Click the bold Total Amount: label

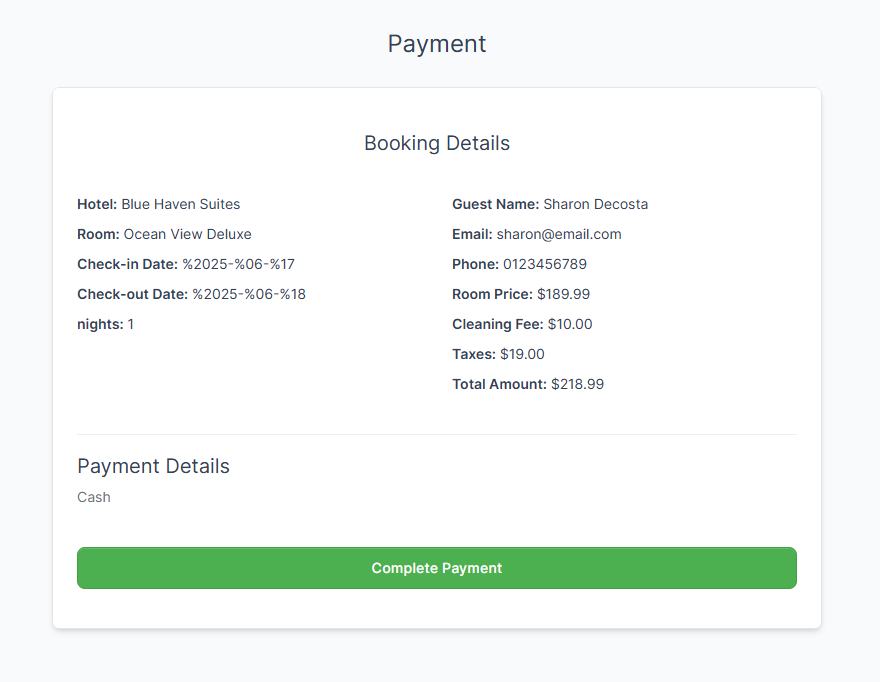click(499, 384)
